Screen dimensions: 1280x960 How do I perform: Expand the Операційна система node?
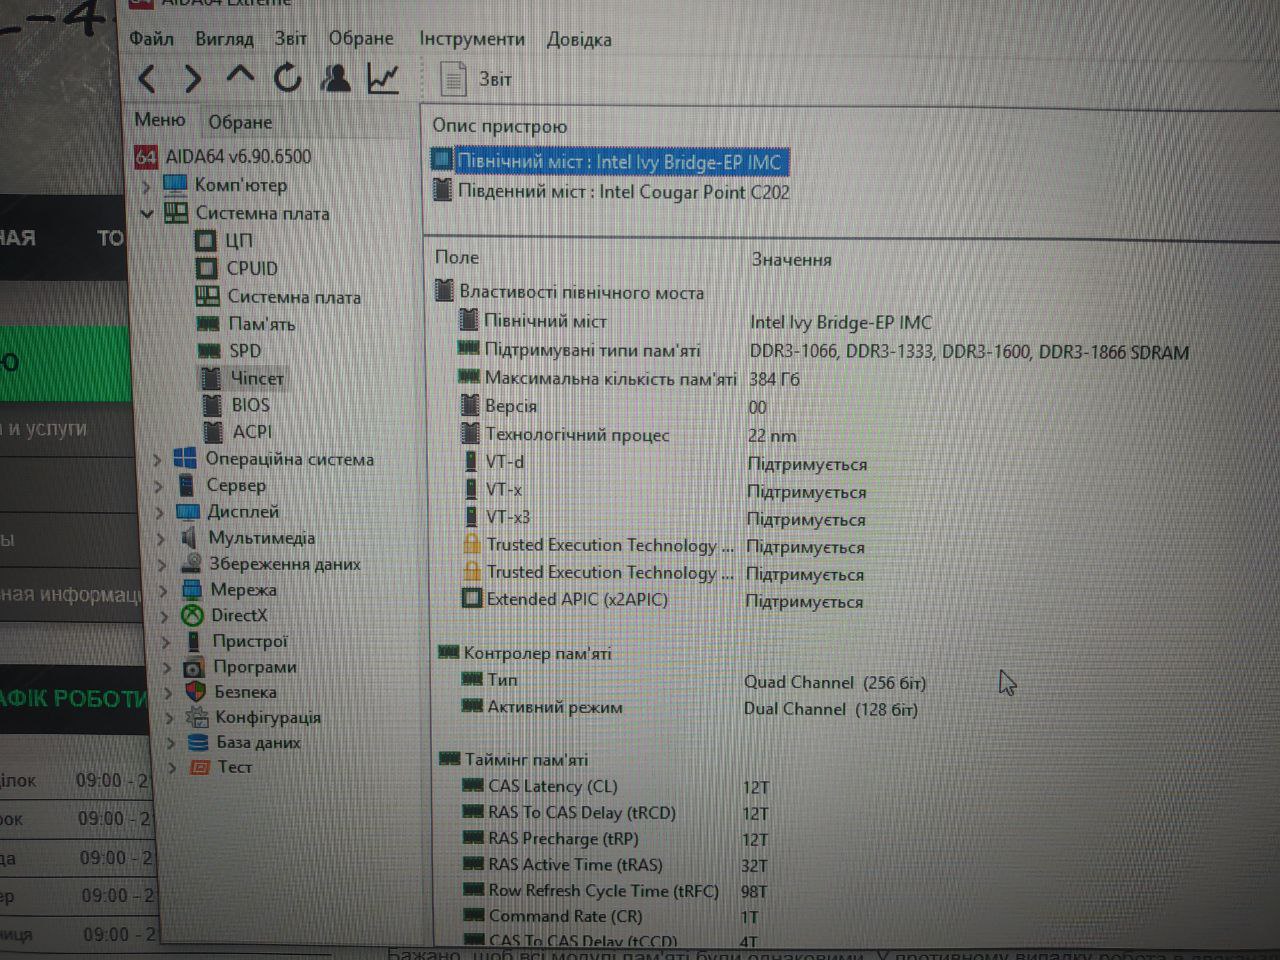[x=157, y=460]
